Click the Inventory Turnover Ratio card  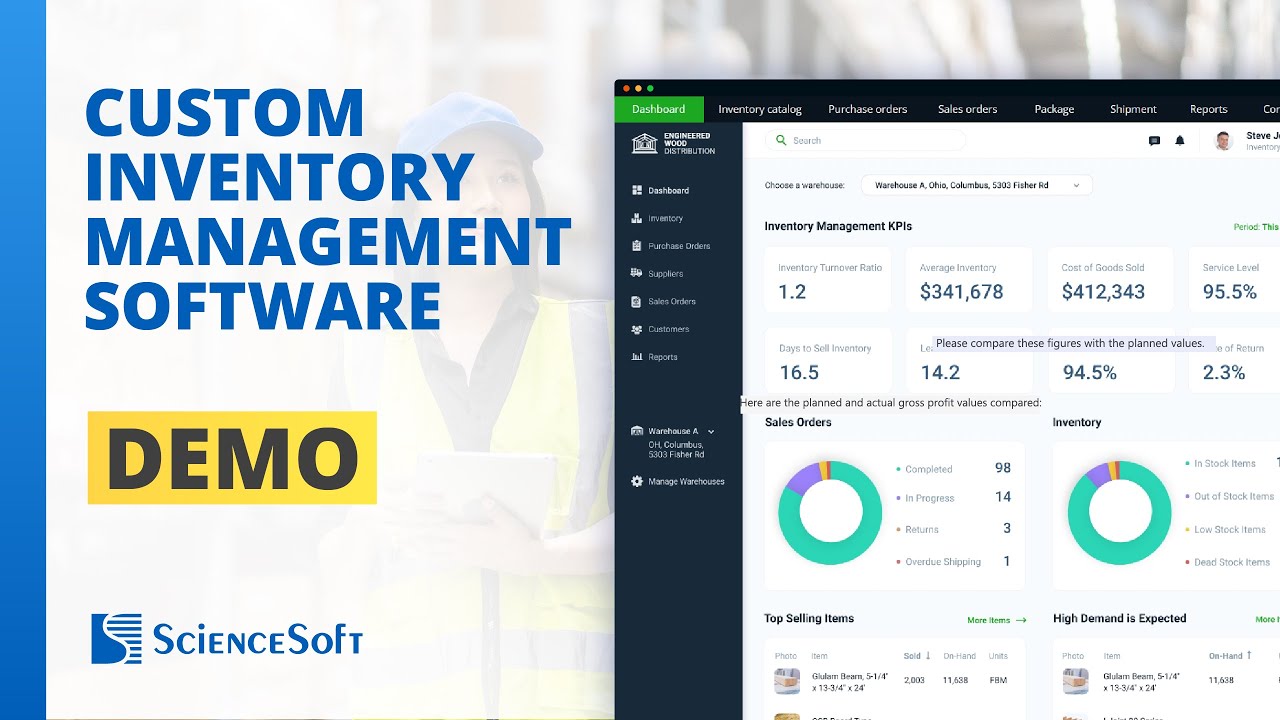coord(829,280)
